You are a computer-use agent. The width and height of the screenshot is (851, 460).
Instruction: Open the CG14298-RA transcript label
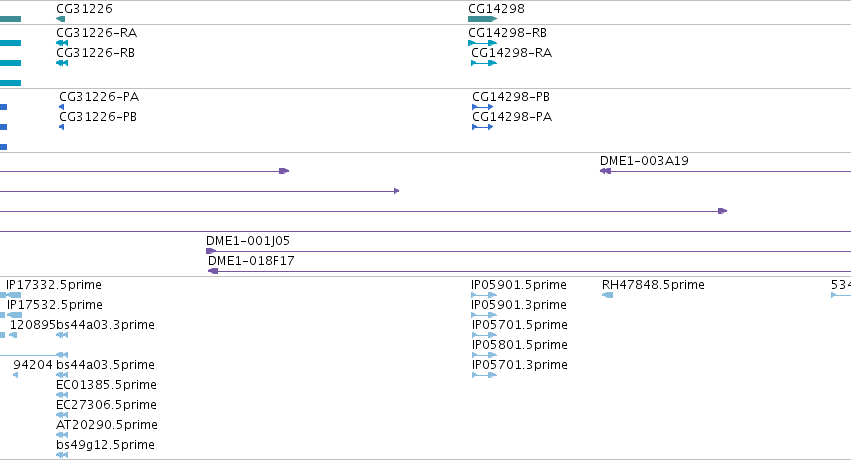(x=511, y=53)
